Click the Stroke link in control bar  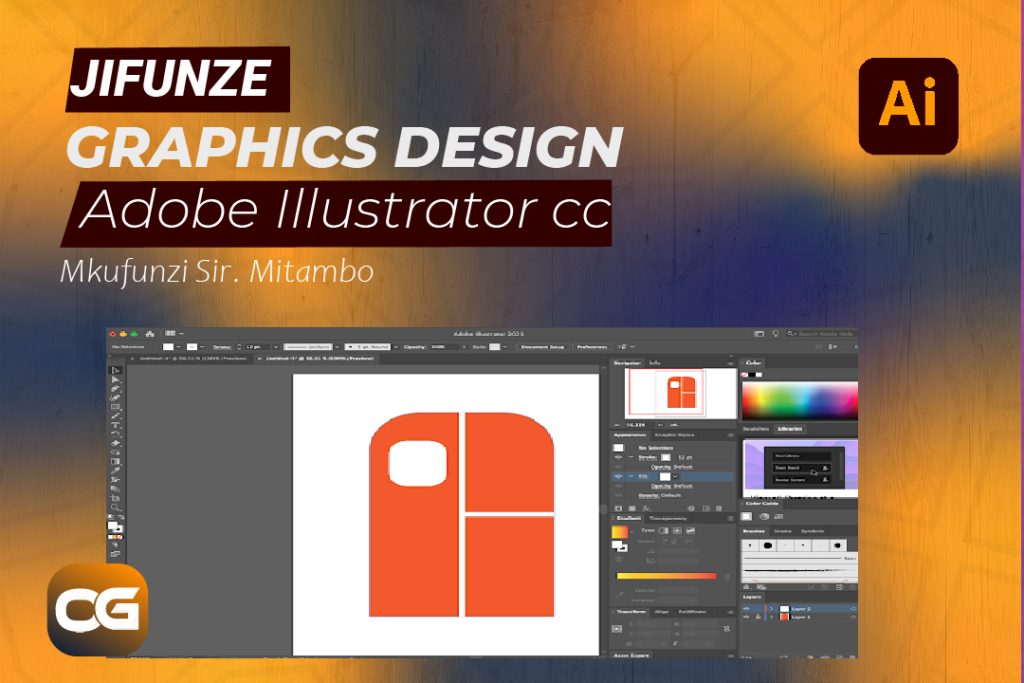tap(222, 347)
